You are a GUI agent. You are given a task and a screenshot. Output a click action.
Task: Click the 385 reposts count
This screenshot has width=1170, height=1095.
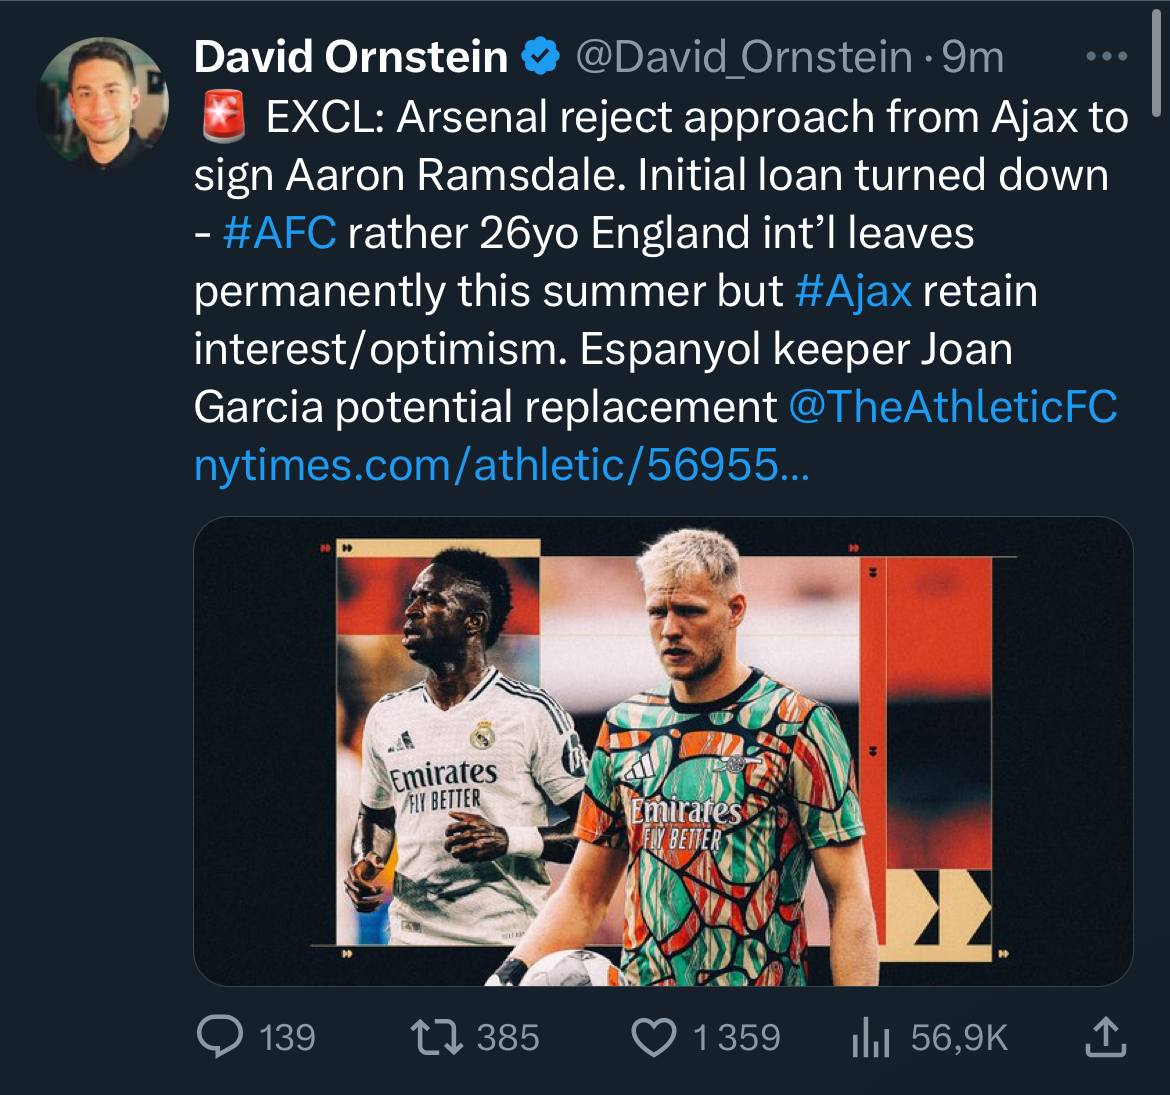click(508, 1038)
